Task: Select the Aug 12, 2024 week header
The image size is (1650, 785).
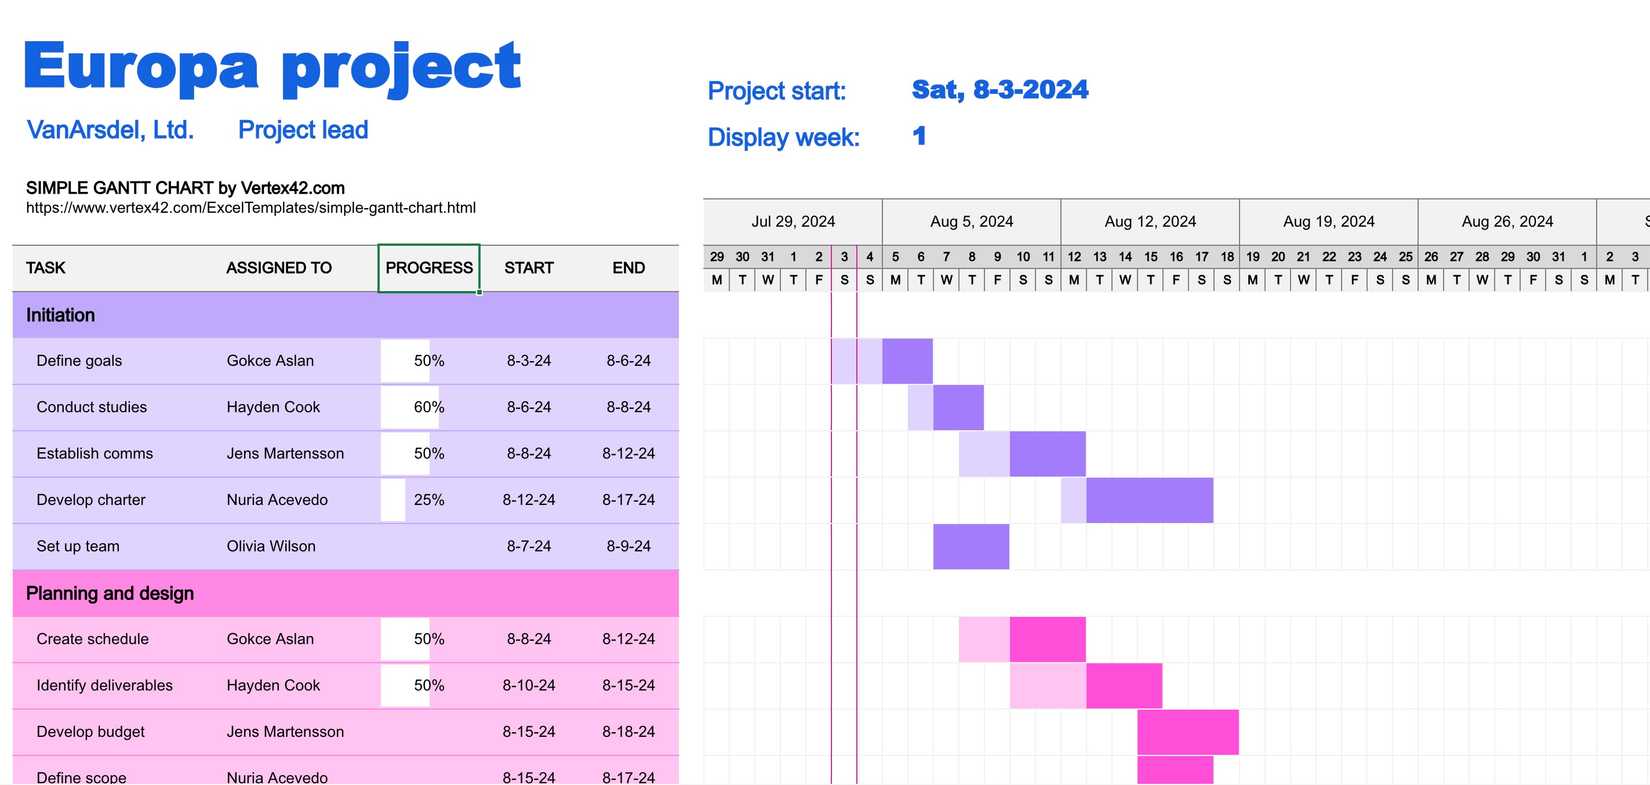Action: (1150, 221)
